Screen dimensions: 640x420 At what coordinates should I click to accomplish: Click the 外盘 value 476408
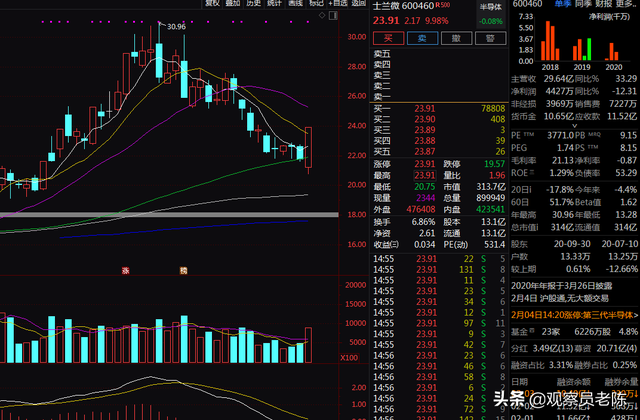421,210
